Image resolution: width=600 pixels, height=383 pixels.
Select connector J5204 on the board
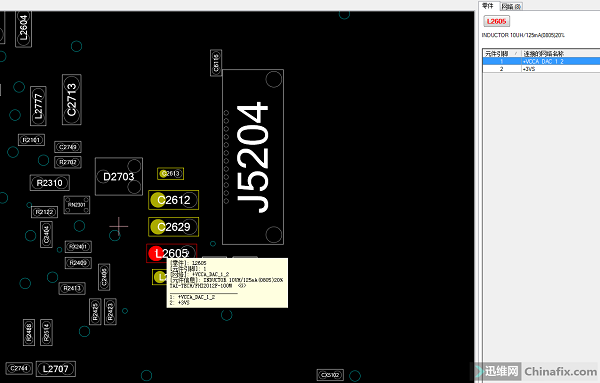click(x=253, y=157)
